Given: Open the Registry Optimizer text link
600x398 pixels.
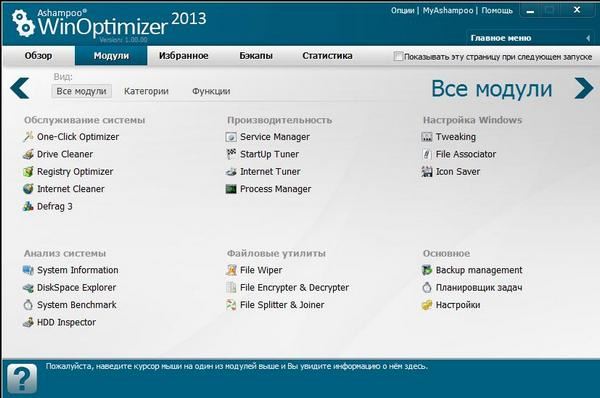Looking at the screenshot, I should coord(75,171).
